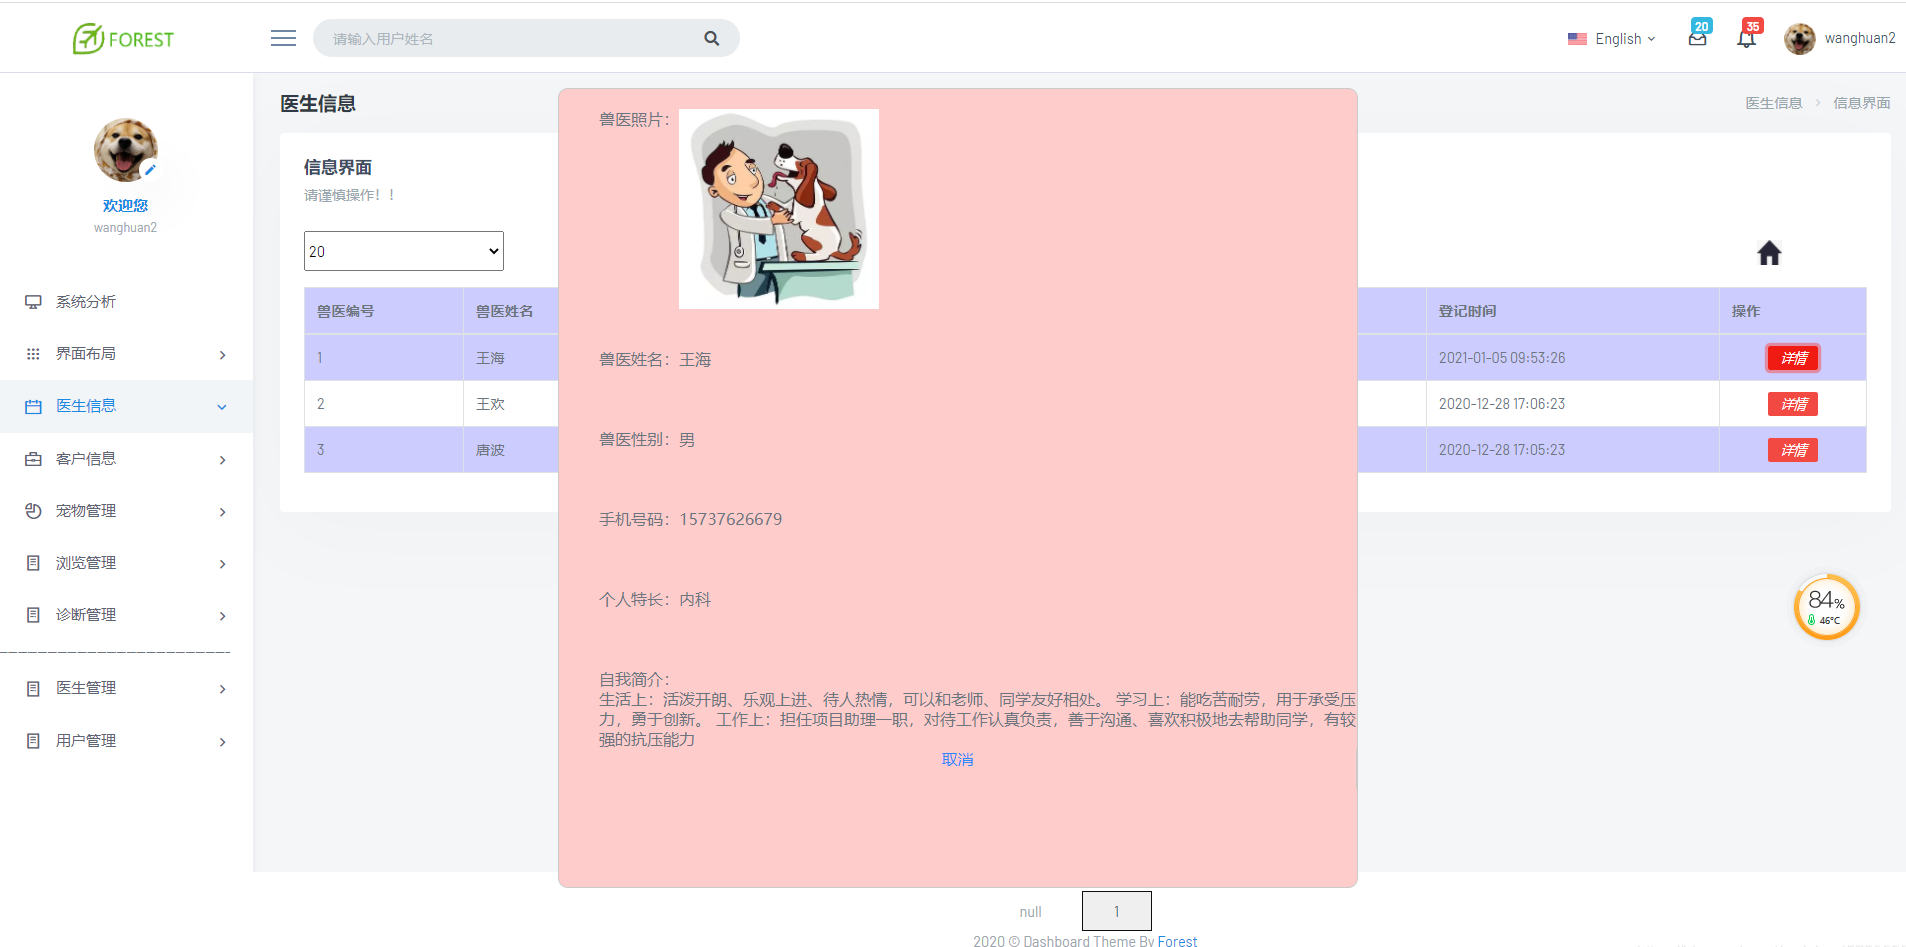Open the mail icon with 20 badge

coord(1697,37)
